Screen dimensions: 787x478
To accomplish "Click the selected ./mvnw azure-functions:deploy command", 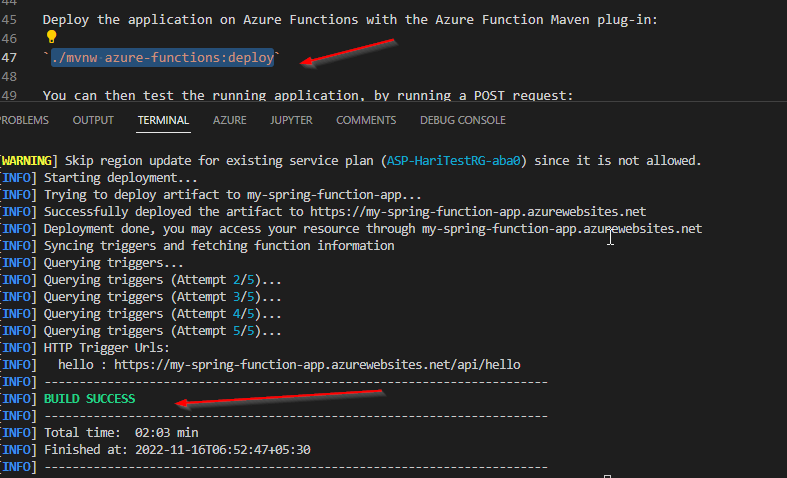I will tap(164, 58).
